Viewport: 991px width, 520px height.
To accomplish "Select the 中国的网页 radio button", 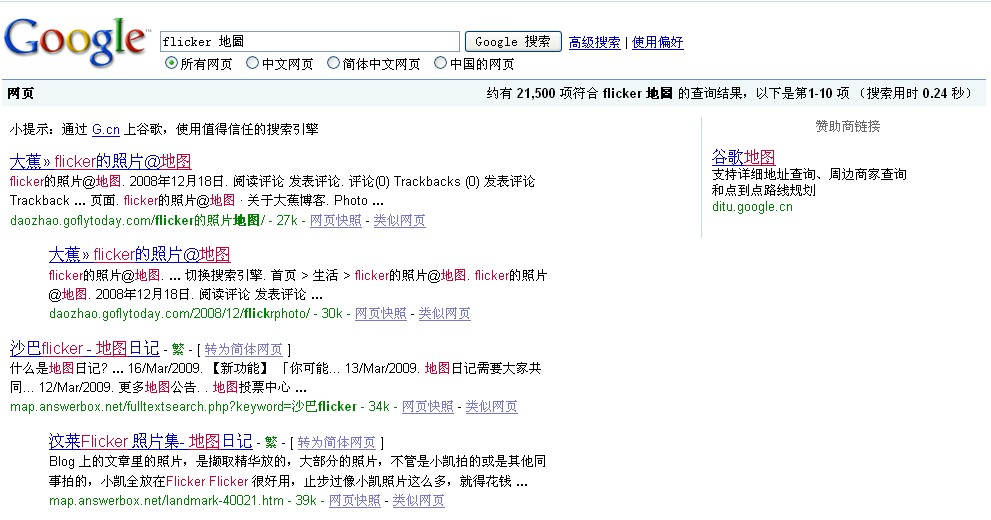I will (440, 63).
